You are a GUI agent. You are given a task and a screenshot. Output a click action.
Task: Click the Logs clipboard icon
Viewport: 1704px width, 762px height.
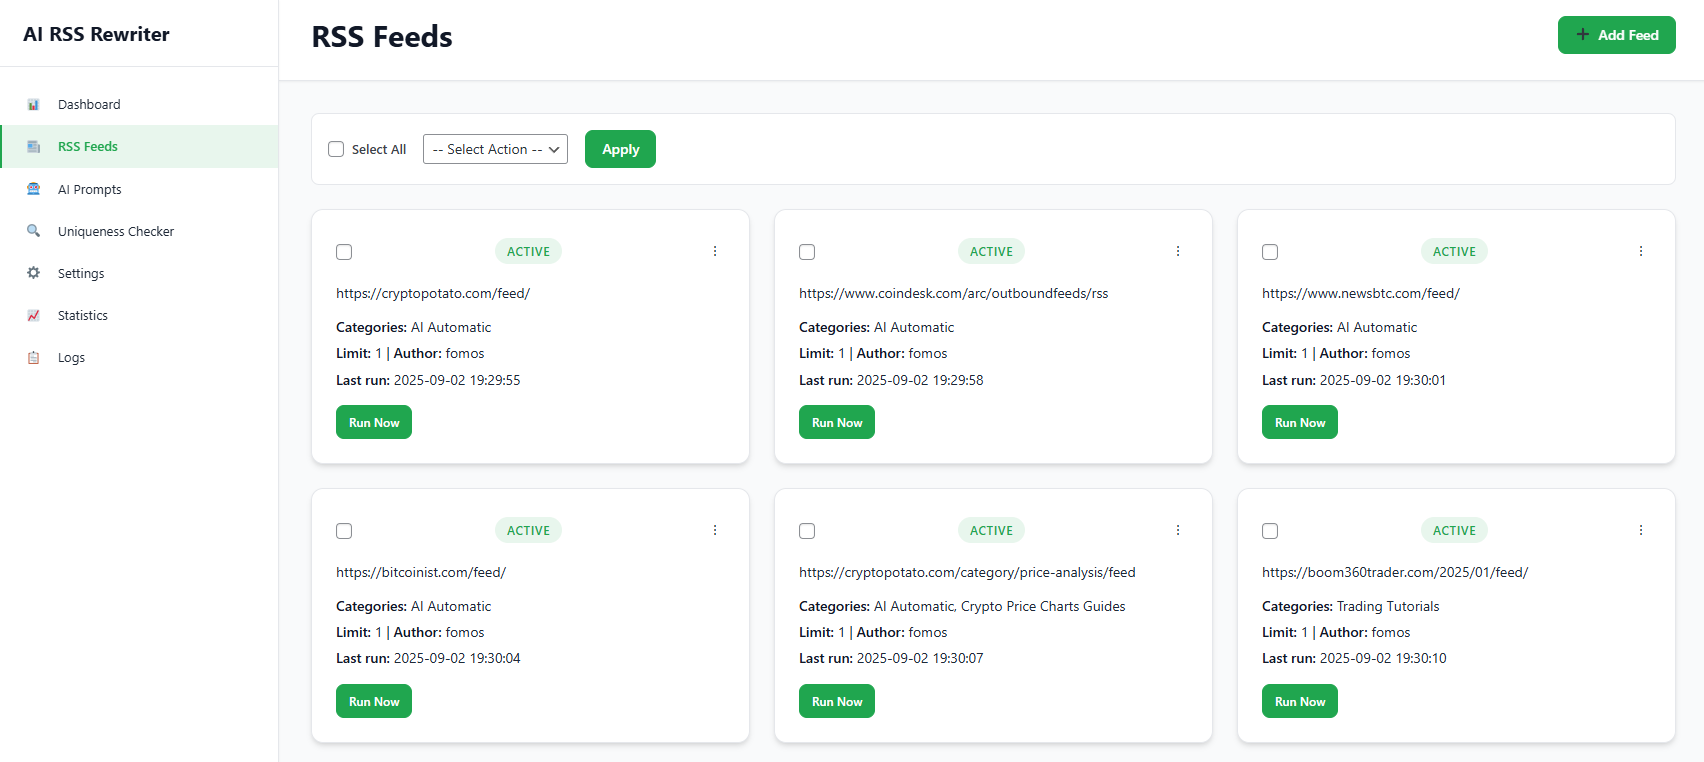(33, 357)
